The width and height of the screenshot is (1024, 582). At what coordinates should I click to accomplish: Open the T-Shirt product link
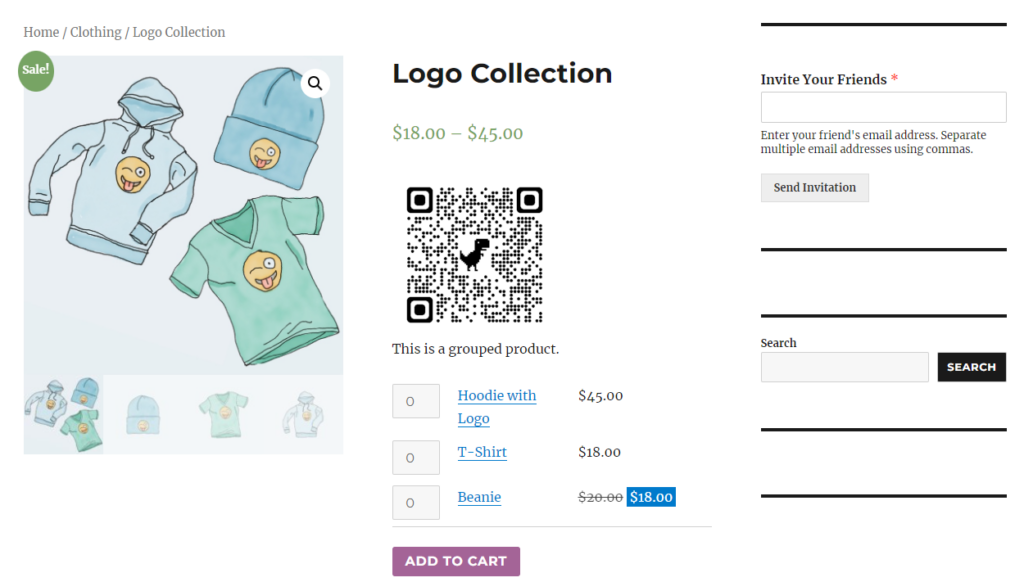(x=482, y=452)
